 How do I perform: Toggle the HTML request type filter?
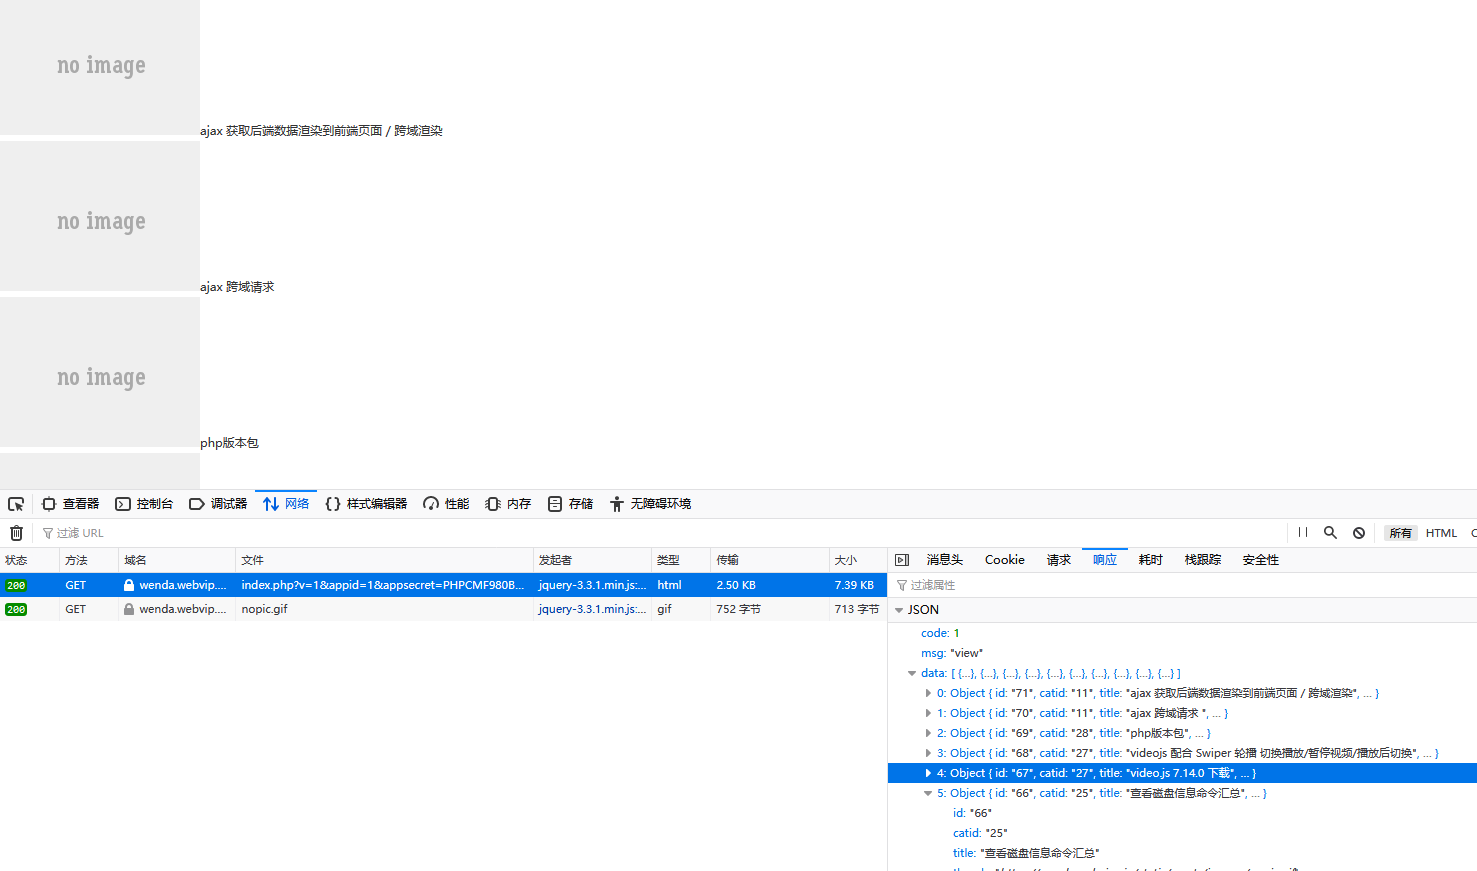point(1441,533)
